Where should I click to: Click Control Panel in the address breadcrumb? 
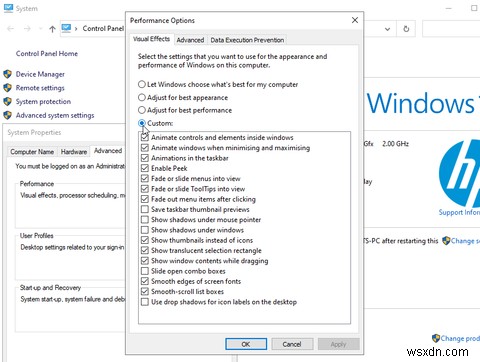103,29
